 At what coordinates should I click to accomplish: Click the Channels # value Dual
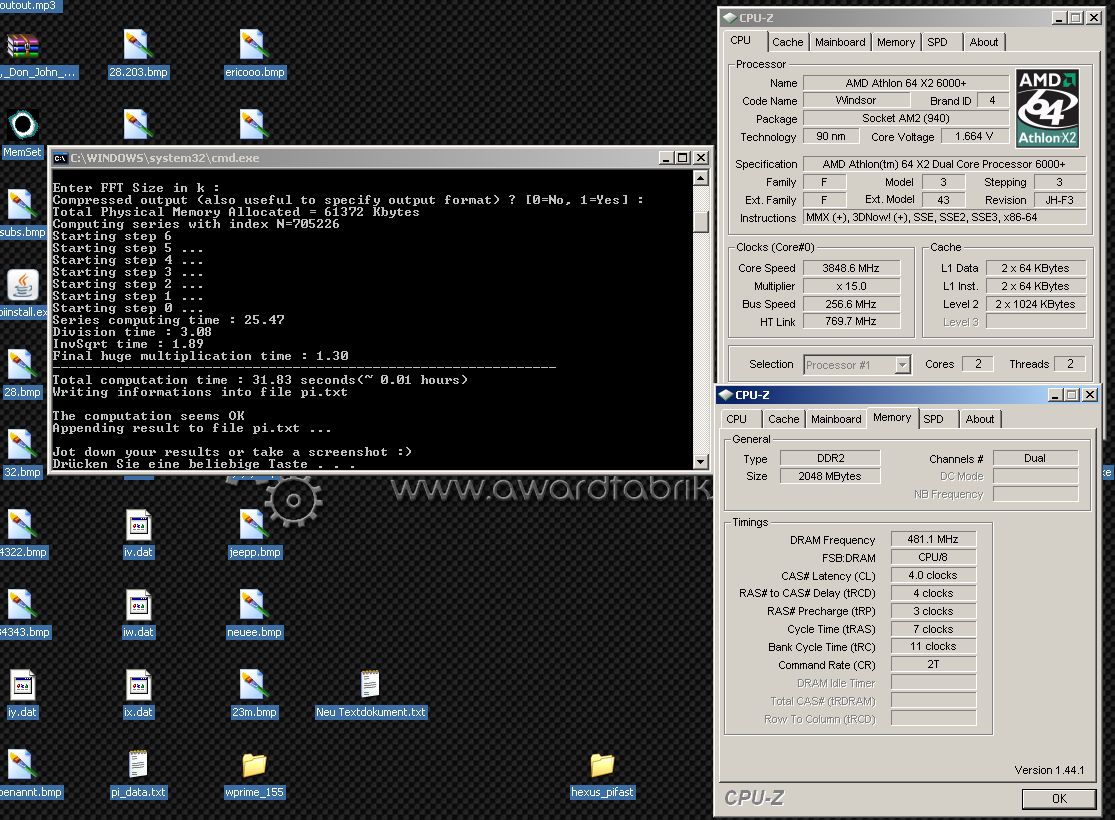coord(1035,458)
